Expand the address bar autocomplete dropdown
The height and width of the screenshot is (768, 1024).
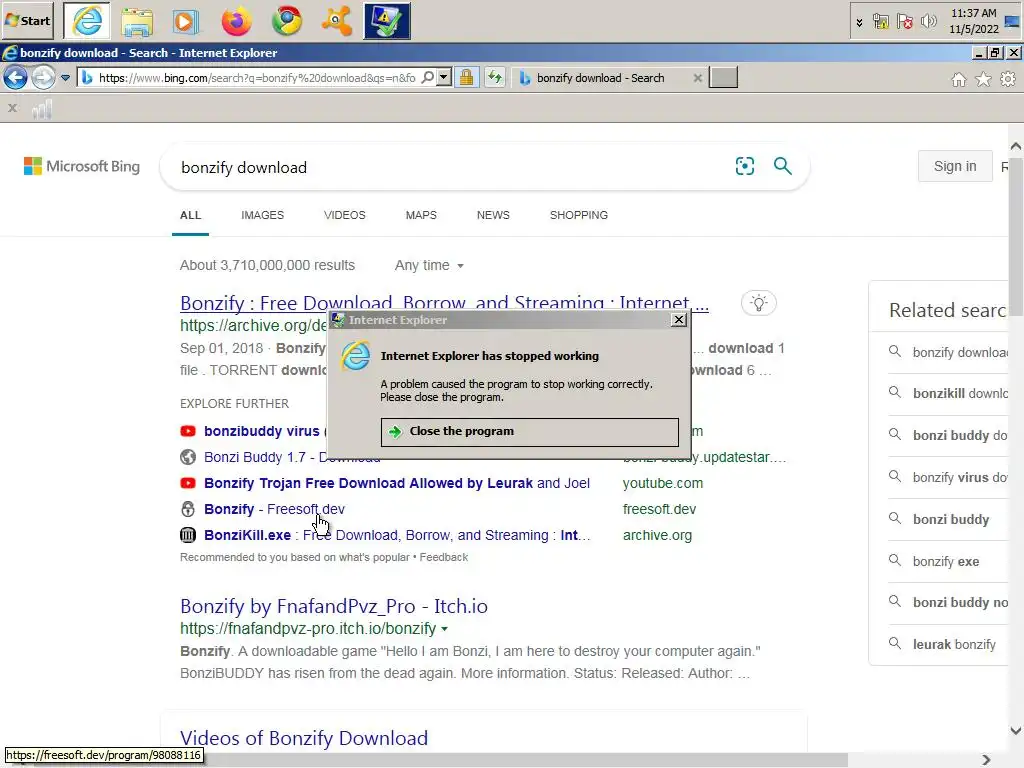(x=444, y=78)
